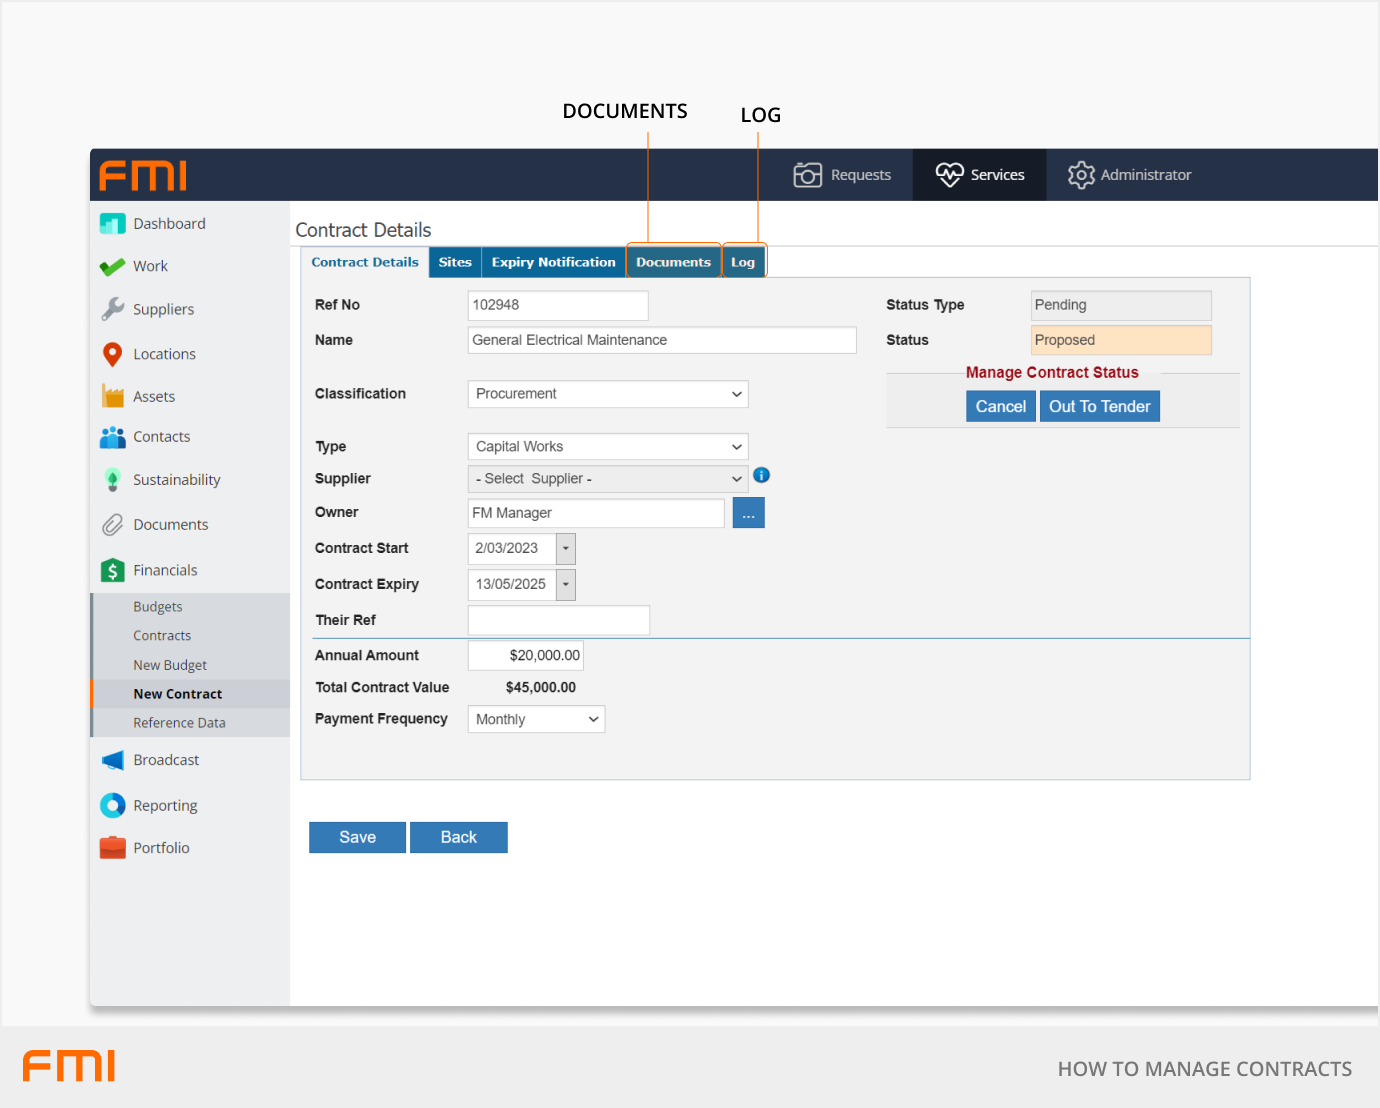Expand the Select Supplier dropdown

[607, 479]
